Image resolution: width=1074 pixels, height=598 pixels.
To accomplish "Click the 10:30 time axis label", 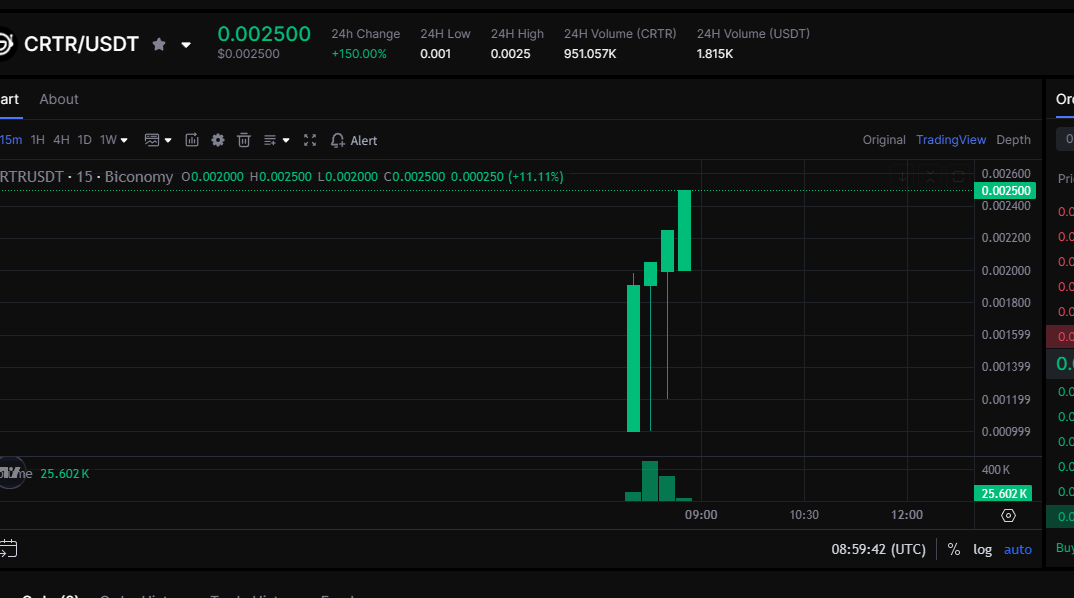I will click(x=803, y=515).
